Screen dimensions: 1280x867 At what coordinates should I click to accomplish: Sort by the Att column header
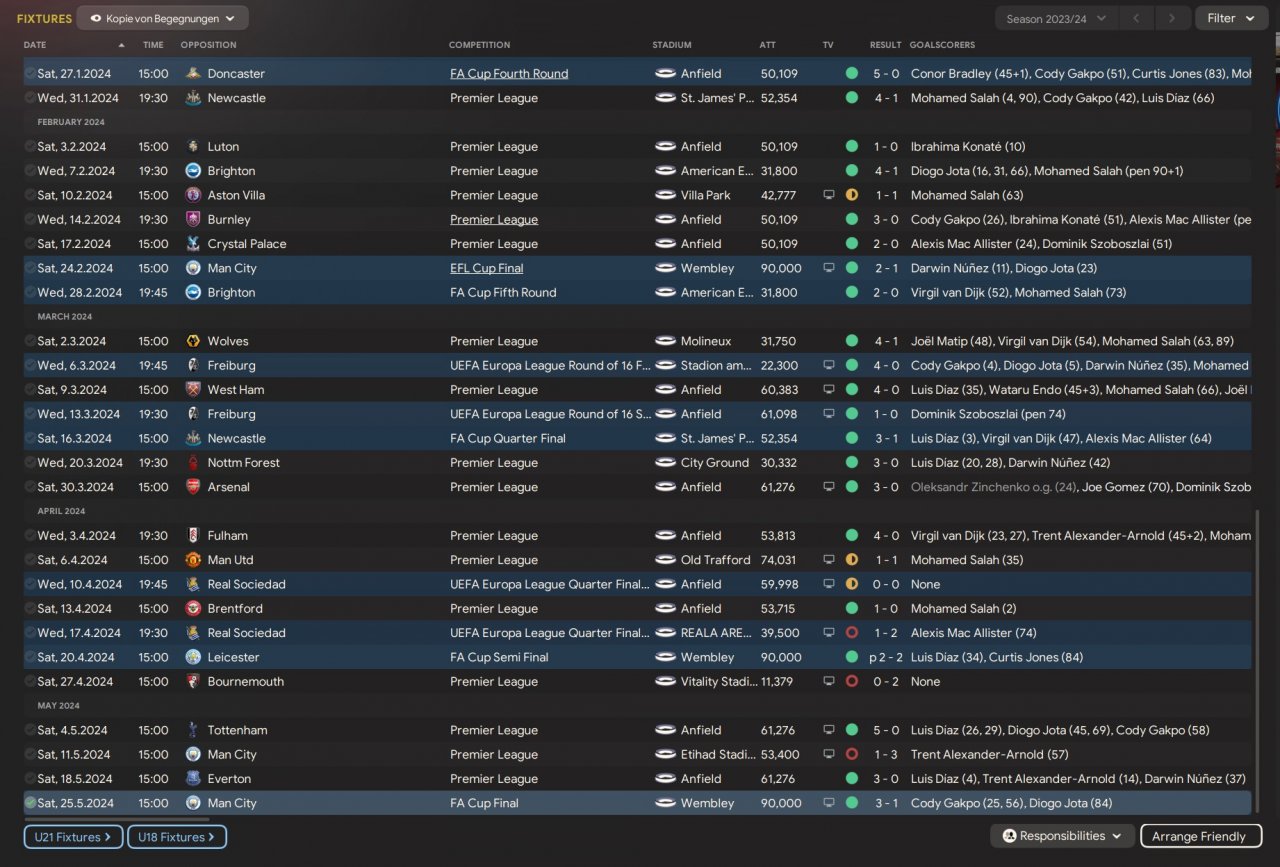pyautogui.click(x=767, y=45)
